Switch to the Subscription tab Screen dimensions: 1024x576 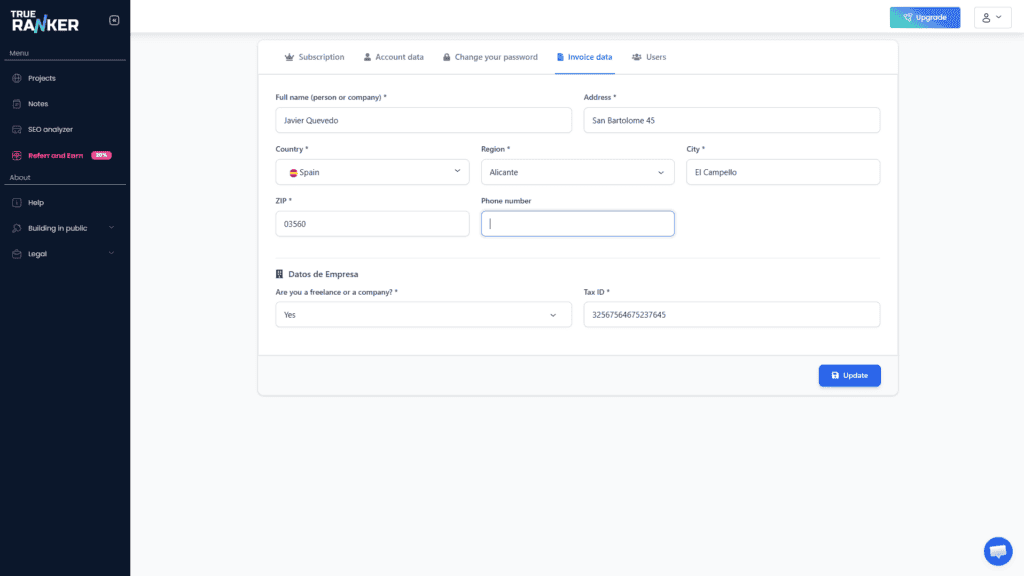(x=314, y=57)
